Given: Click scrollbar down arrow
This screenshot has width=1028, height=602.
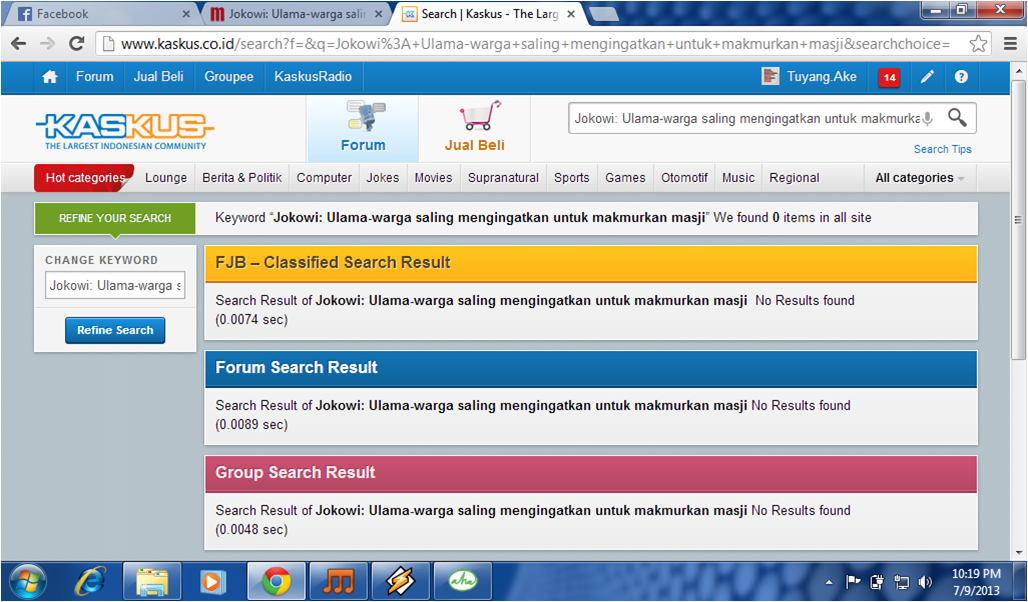Looking at the screenshot, I should click(x=1018, y=553).
